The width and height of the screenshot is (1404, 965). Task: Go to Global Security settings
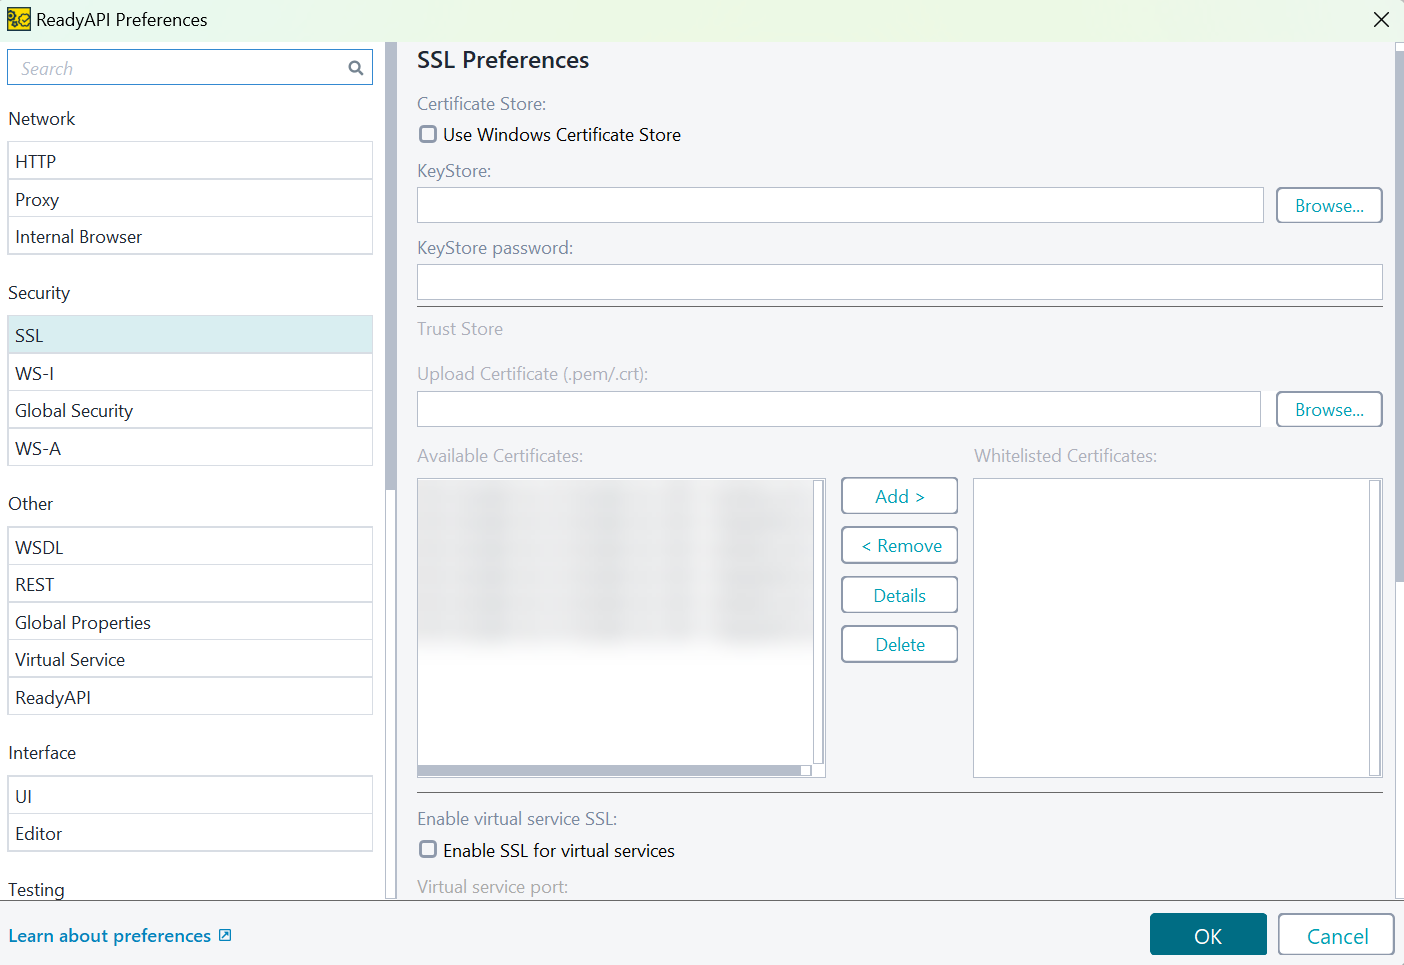click(189, 411)
